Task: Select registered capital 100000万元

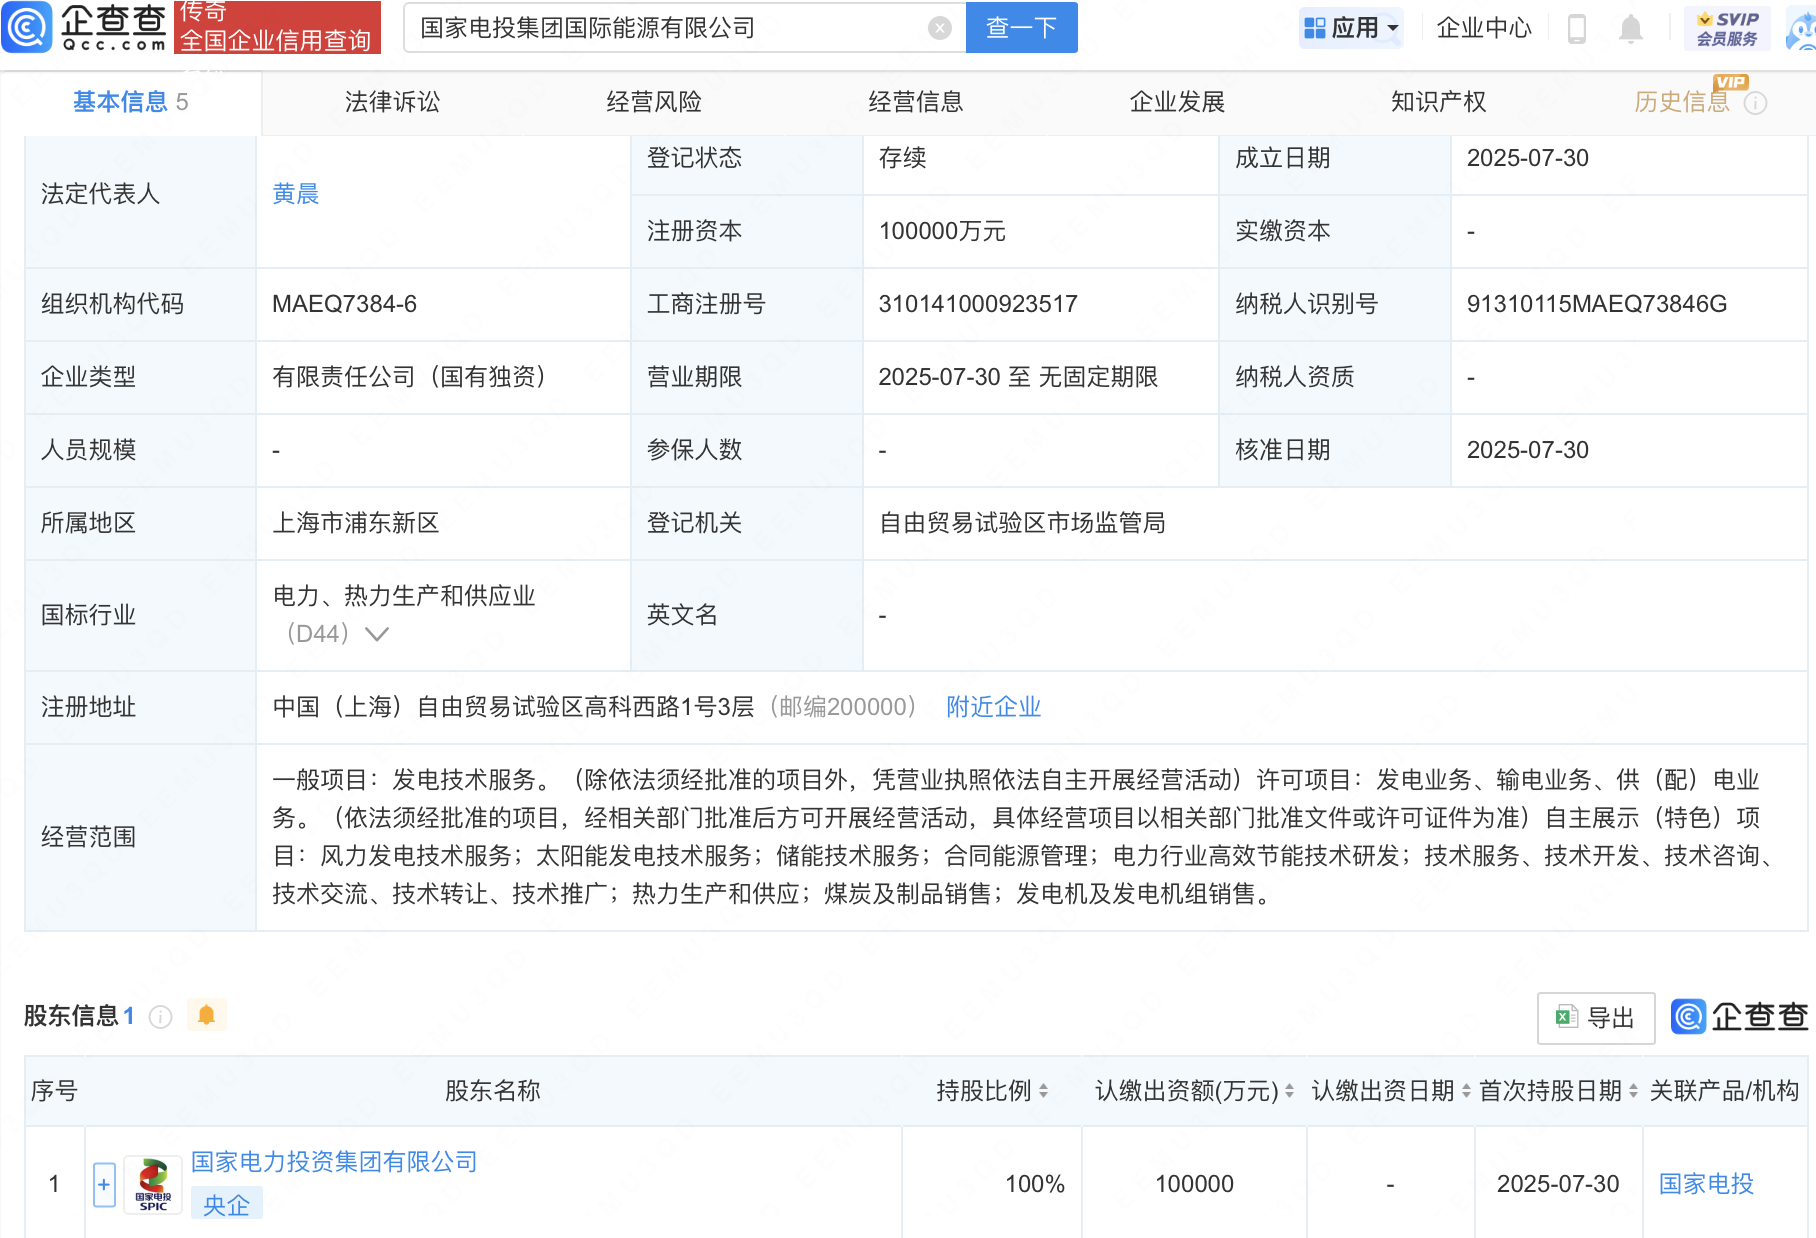Action: 942,231
